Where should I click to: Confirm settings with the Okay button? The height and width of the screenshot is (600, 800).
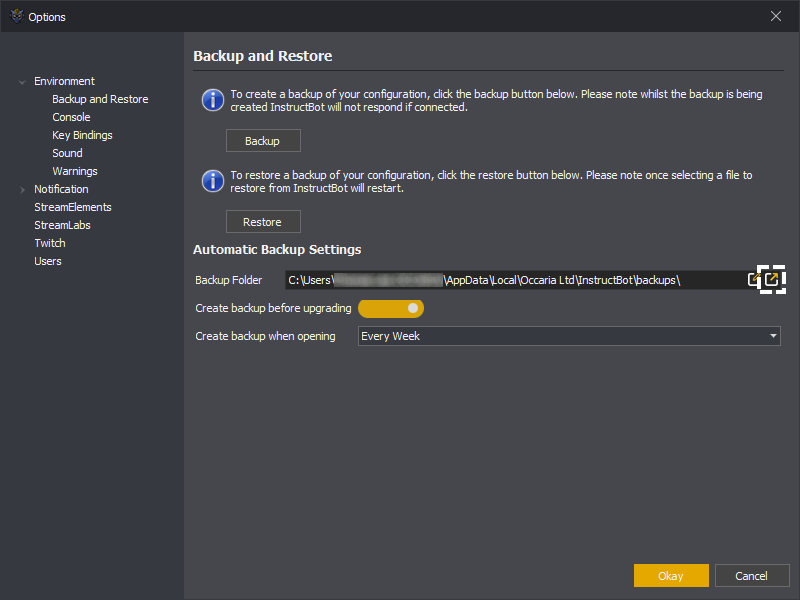(671, 575)
